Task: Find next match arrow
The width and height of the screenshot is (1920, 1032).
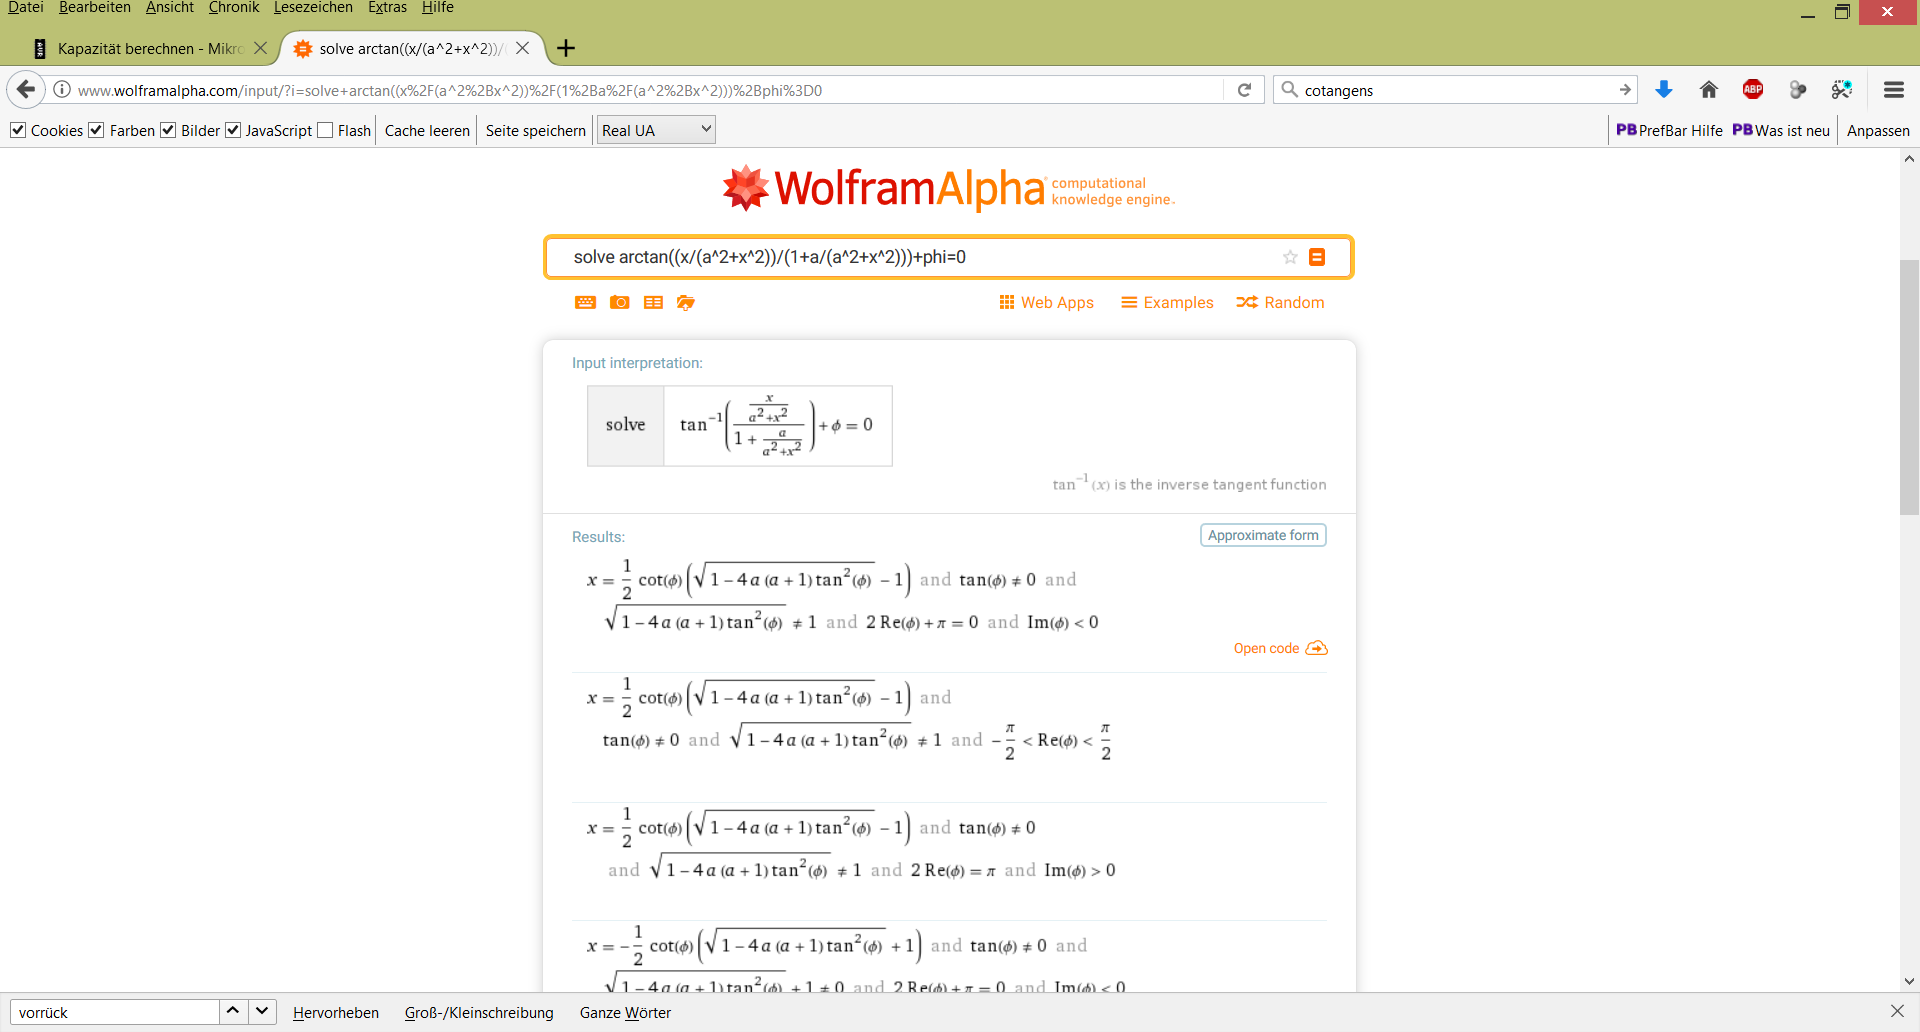Action: point(262,1011)
